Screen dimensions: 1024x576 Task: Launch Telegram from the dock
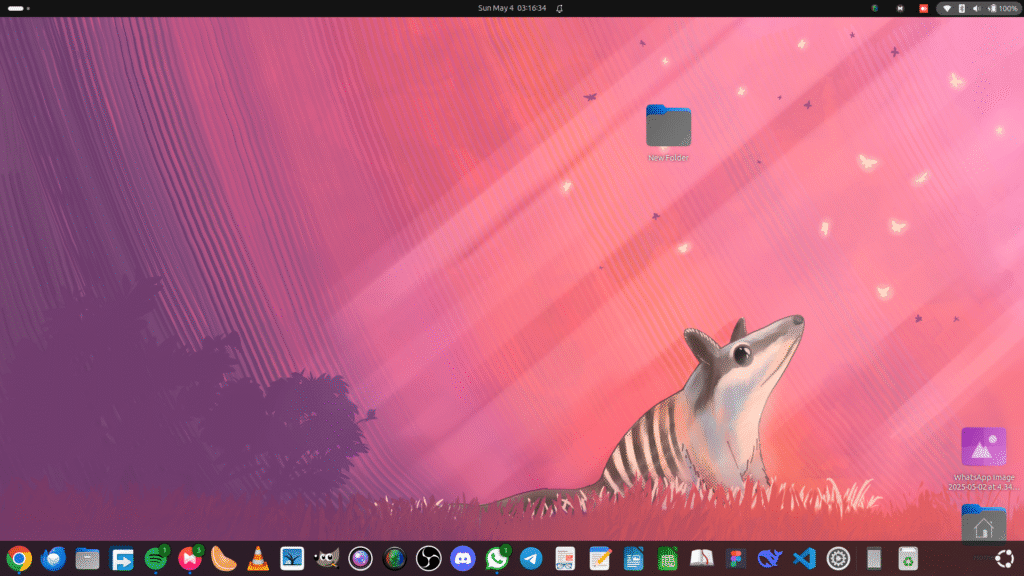pyautogui.click(x=531, y=559)
